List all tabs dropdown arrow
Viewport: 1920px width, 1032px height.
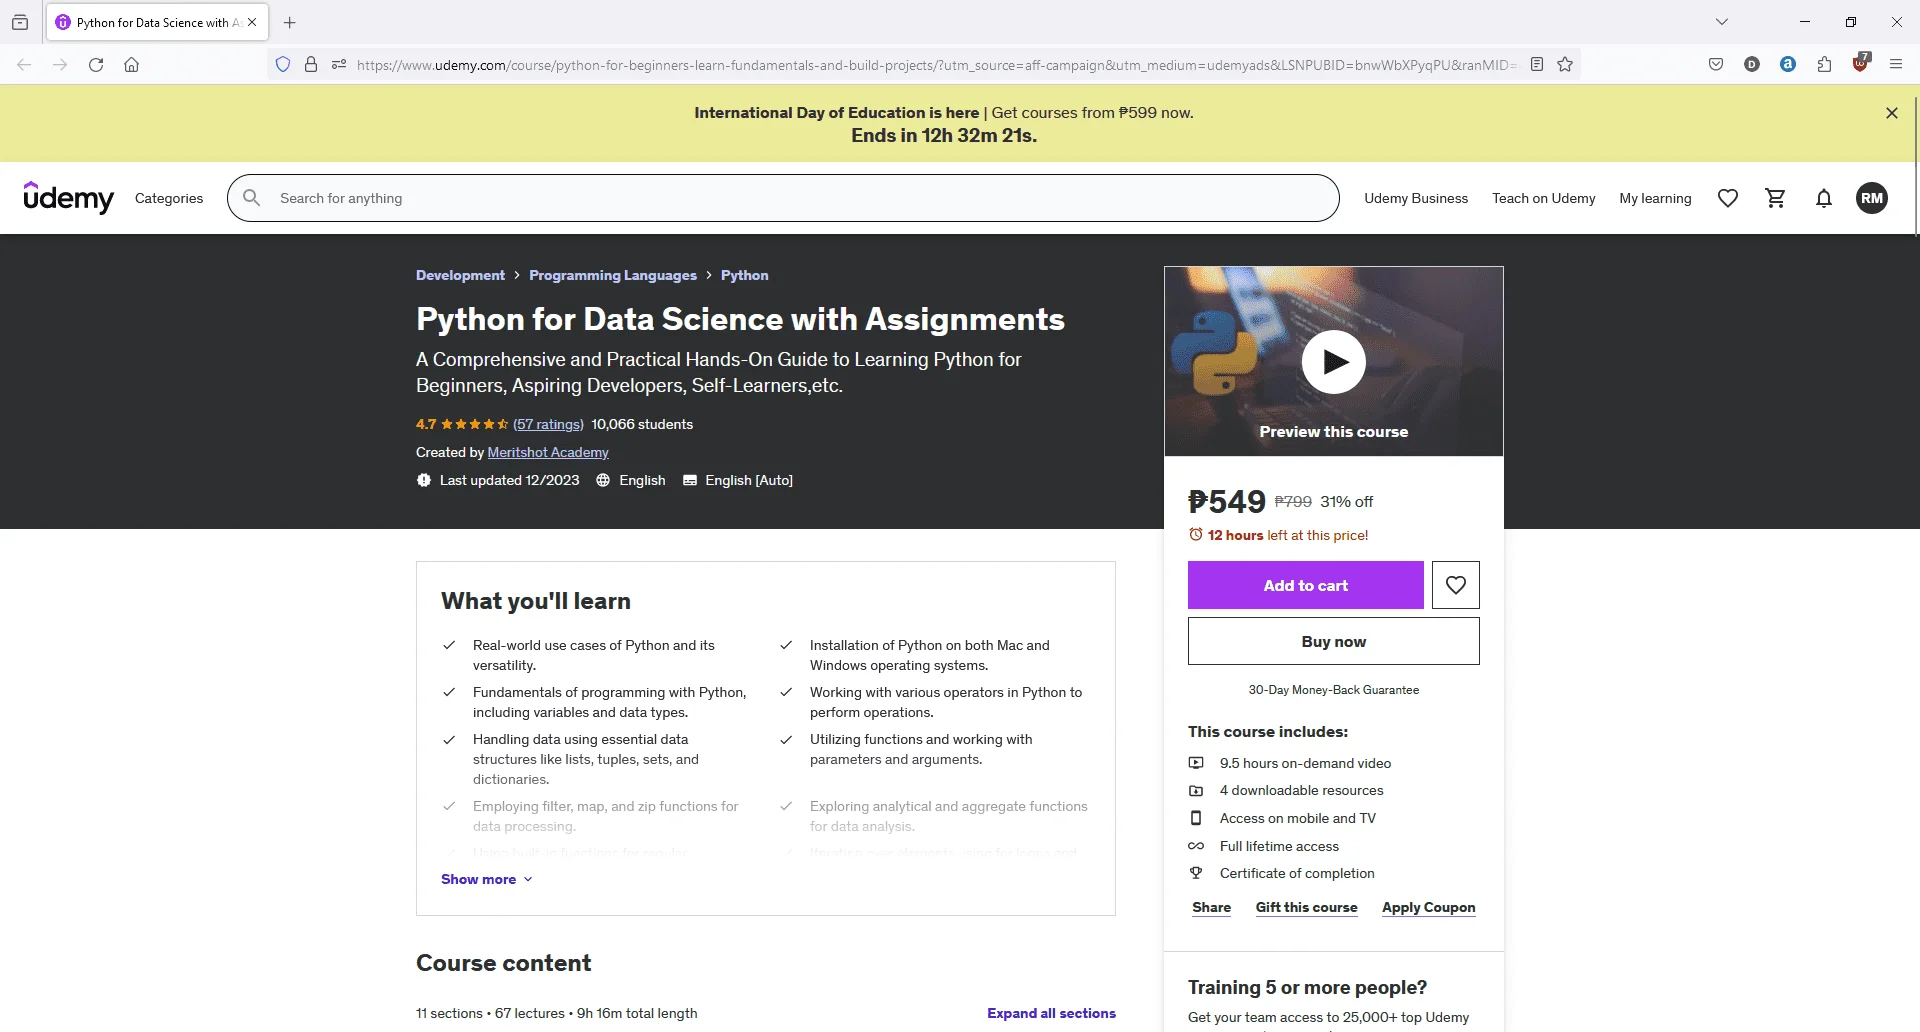coord(1721,22)
